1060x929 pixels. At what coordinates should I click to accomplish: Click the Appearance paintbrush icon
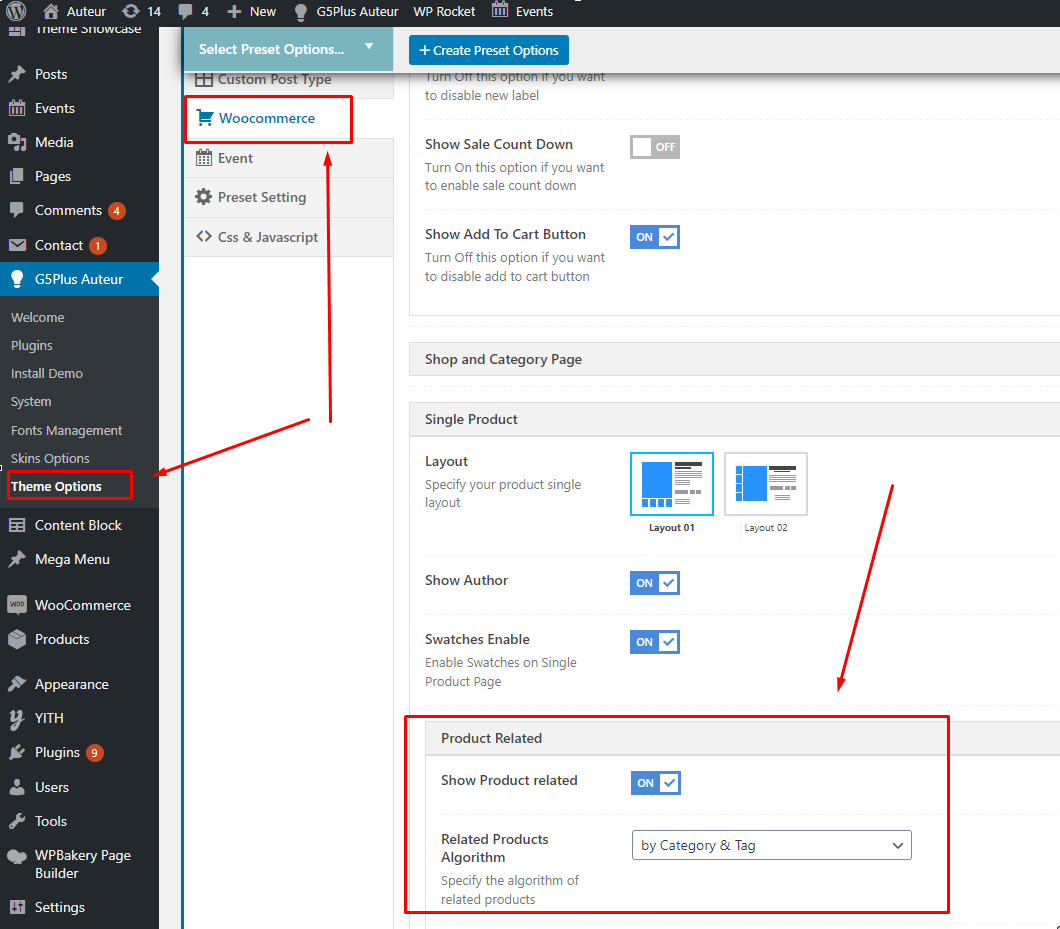(17, 684)
